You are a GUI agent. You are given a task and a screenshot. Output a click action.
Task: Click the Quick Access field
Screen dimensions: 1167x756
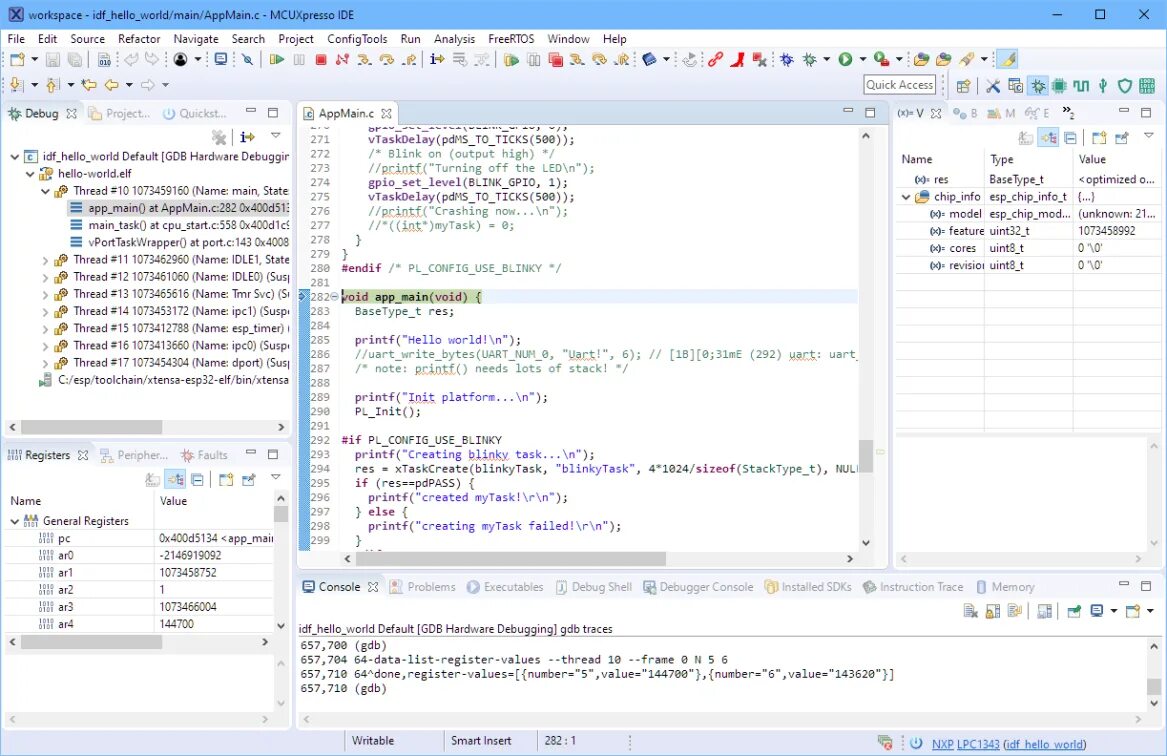(899, 85)
